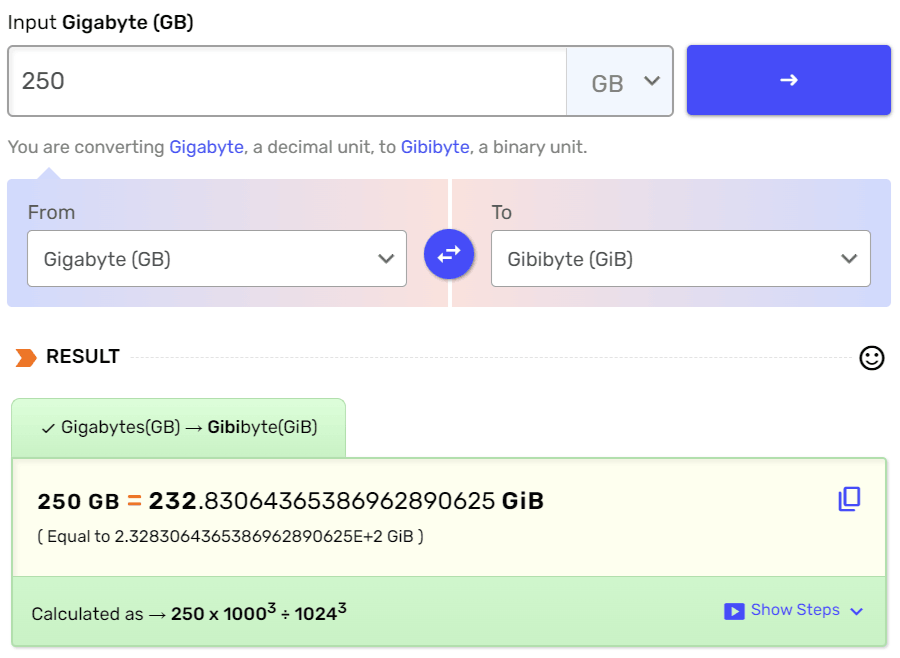The width and height of the screenshot is (900, 658).
Task: Open the Gigabyte link in description
Action: click(x=207, y=147)
